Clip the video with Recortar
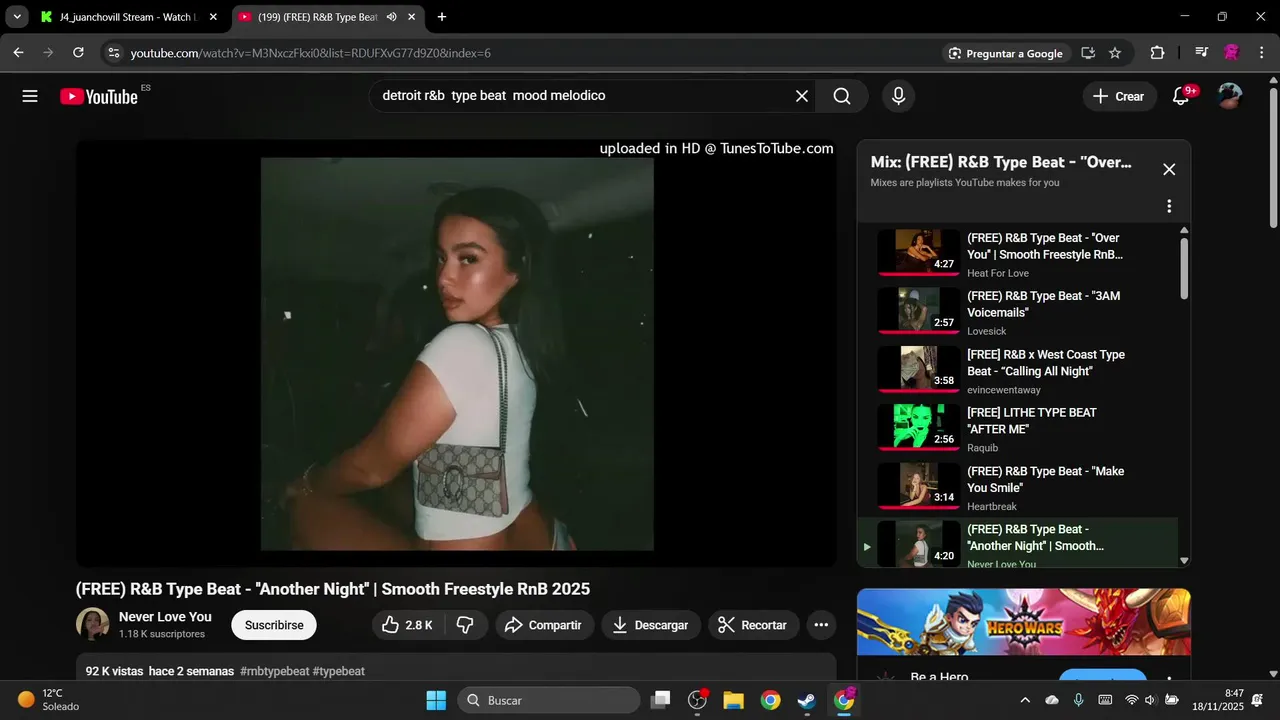1280x720 pixels. pyautogui.click(x=753, y=625)
